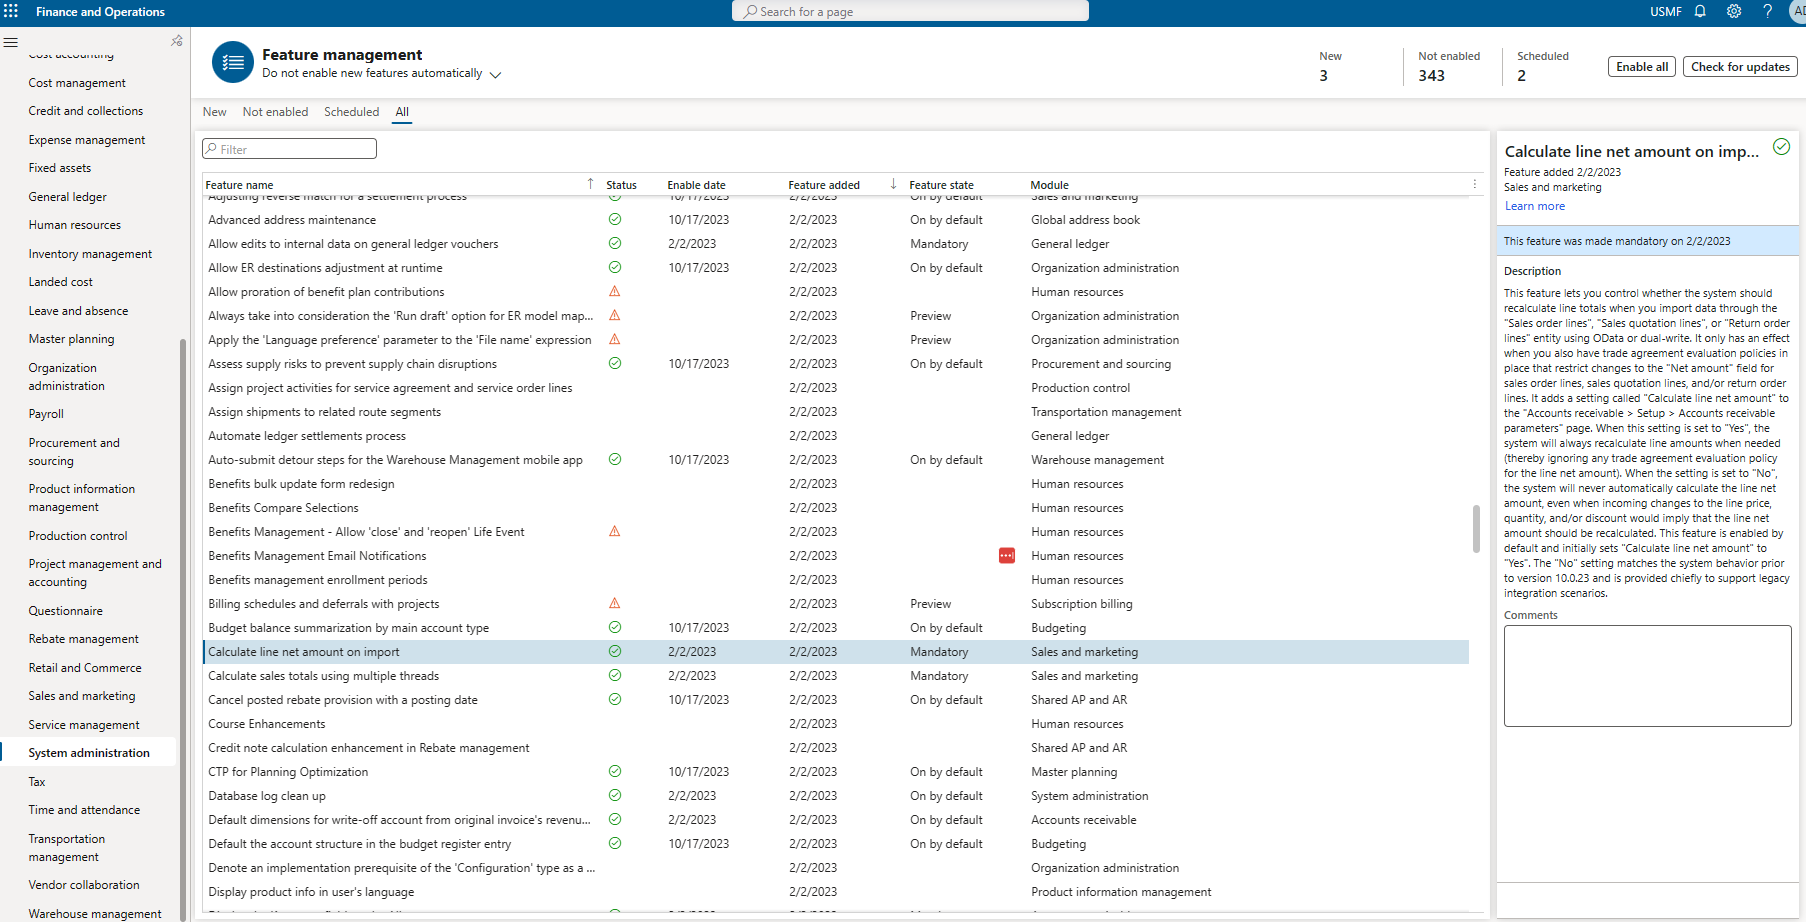
Task: Open the Scheduled tab
Action: (351, 111)
